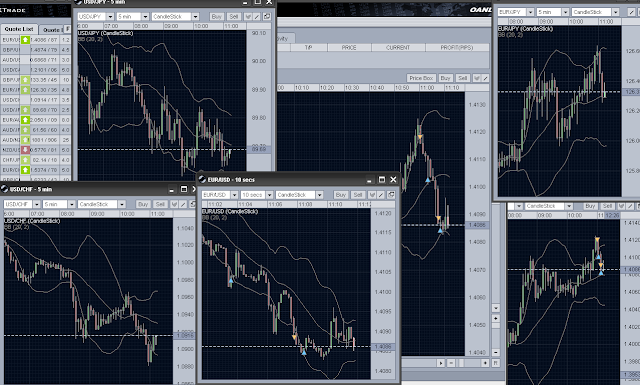Click NZD/USD red down arrow in Quote List
The height and width of the screenshot is (385, 640).
tap(25, 150)
